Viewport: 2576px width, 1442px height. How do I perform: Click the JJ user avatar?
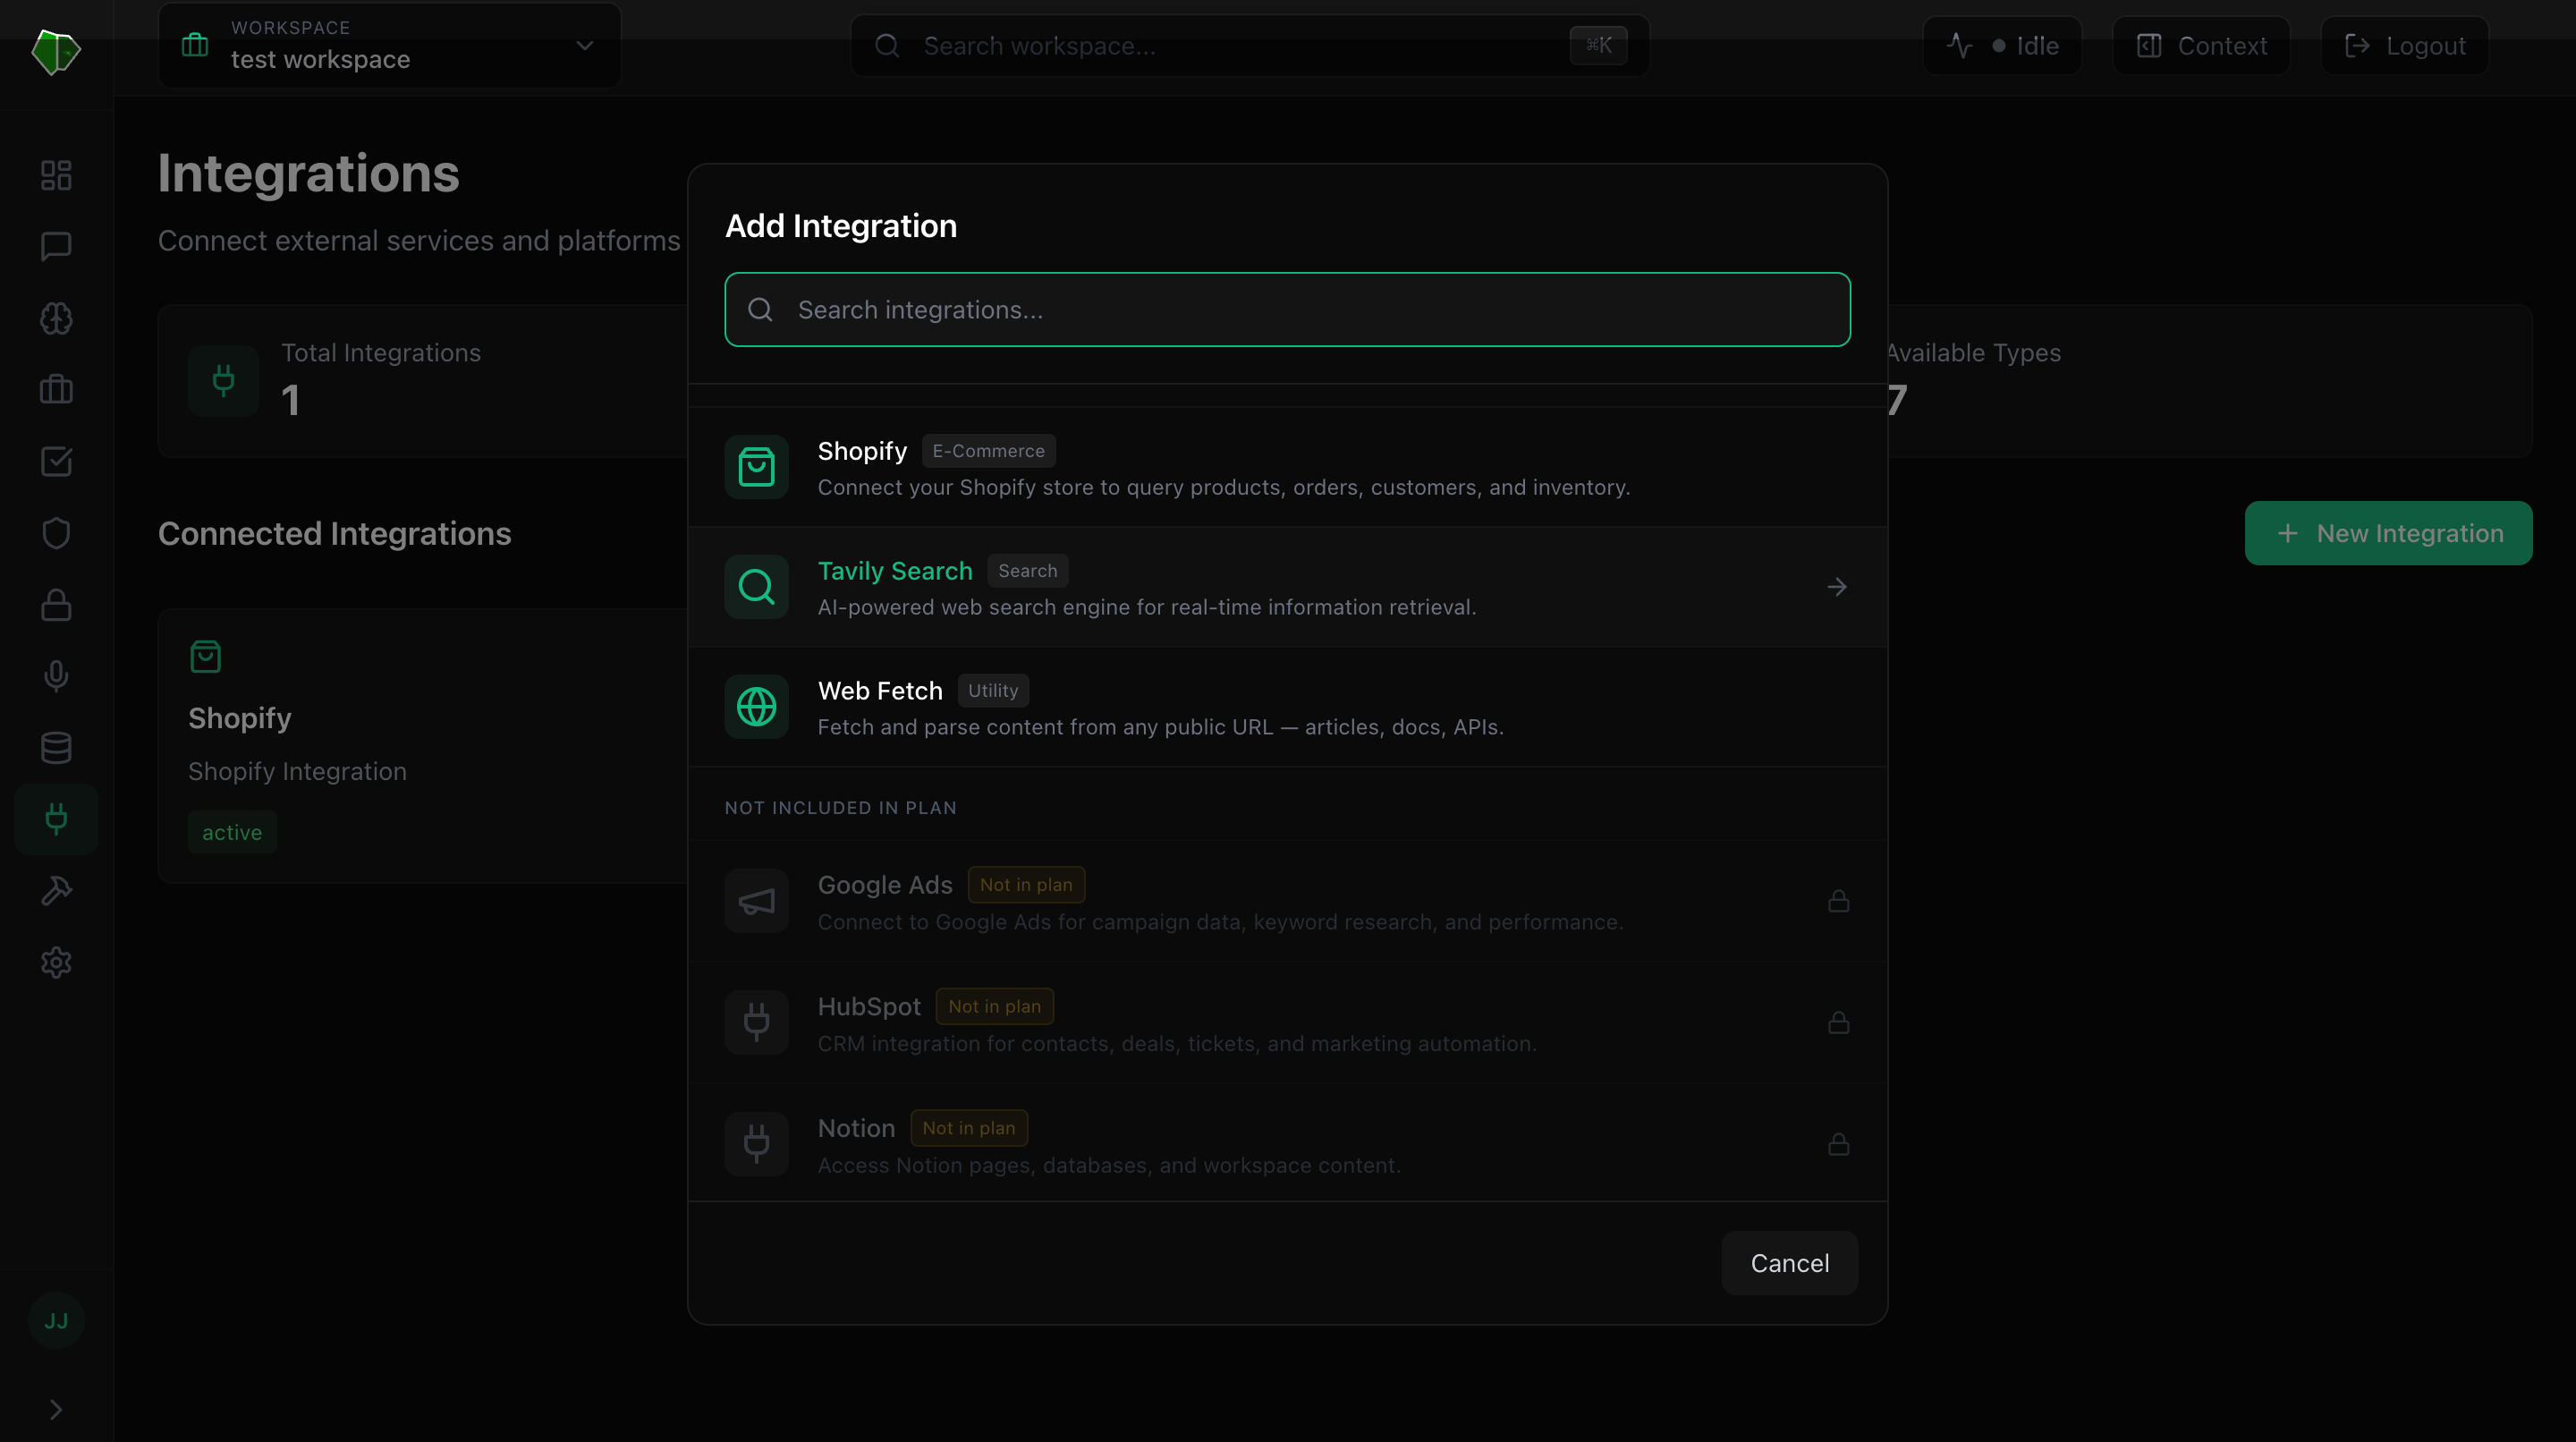tap(56, 1320)
